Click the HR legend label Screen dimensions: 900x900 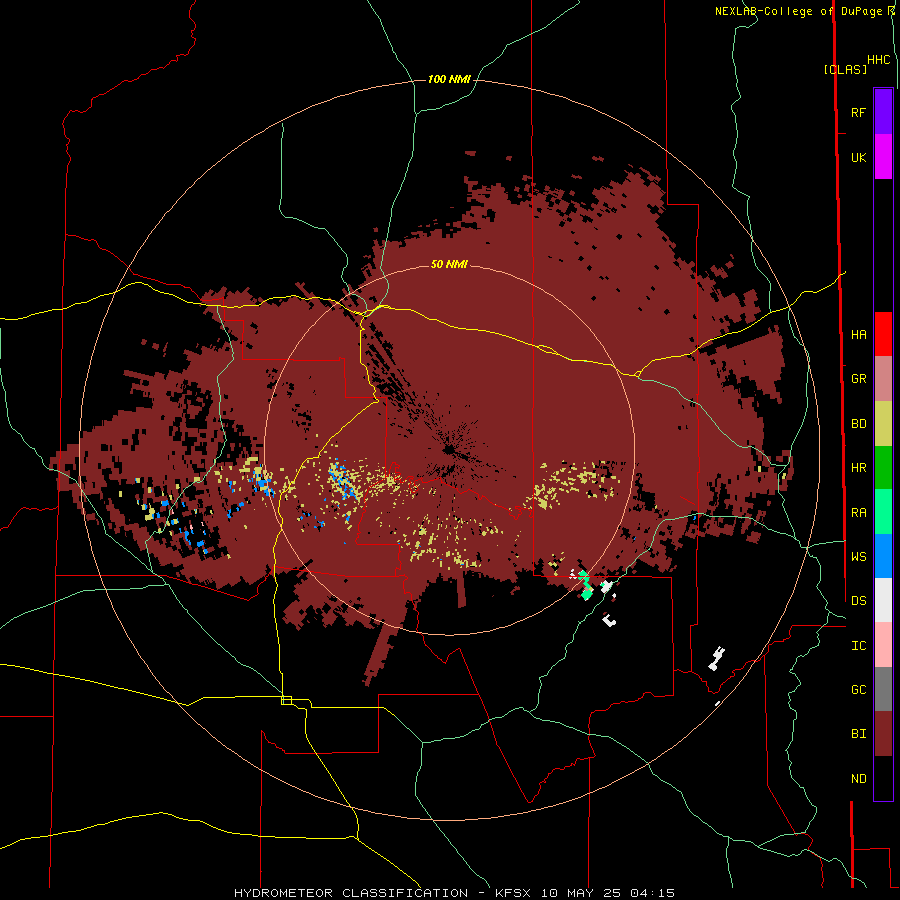(x=858, y=467)
